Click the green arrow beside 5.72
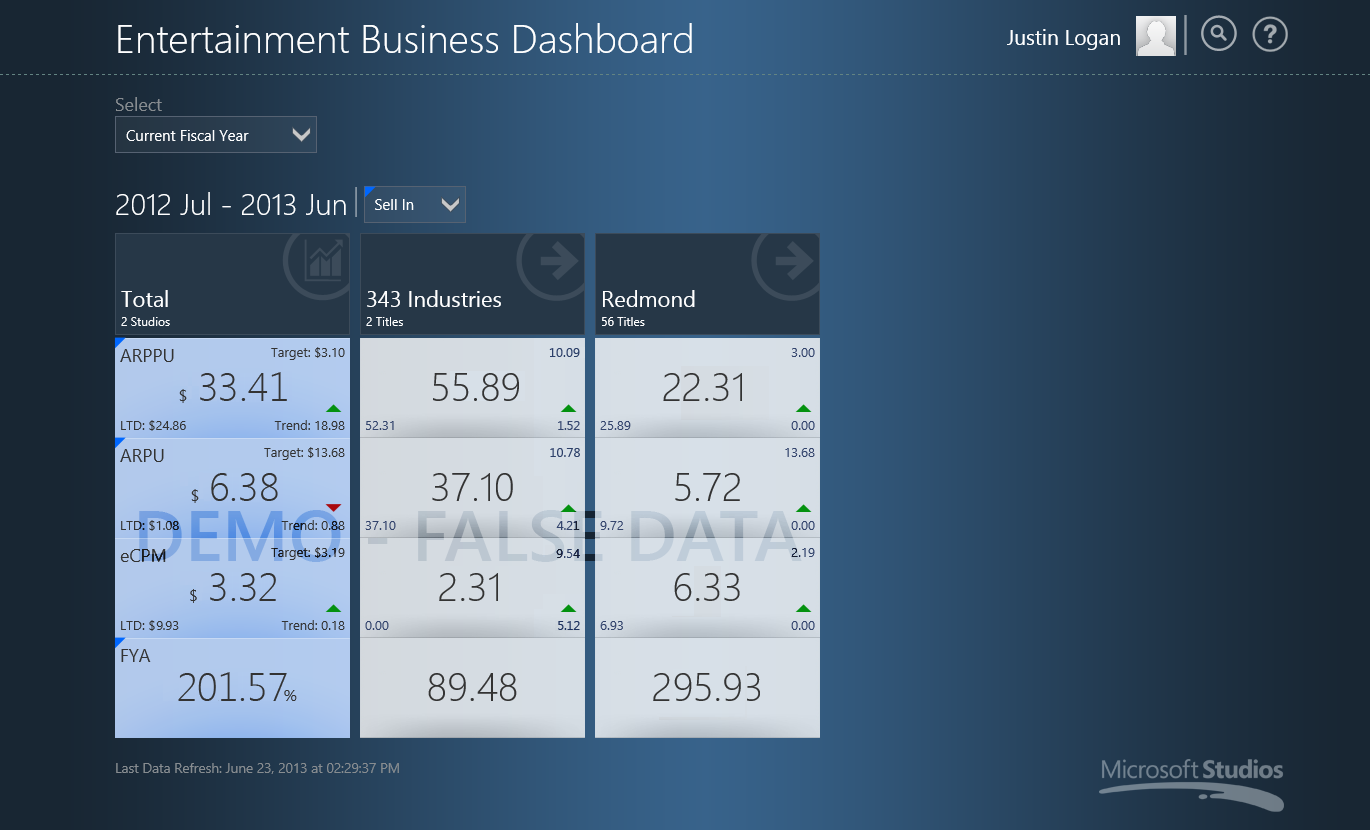Image resolution: width=1370 pixels, height=830 pixels. pyautogui.click(x=803, y=508)
